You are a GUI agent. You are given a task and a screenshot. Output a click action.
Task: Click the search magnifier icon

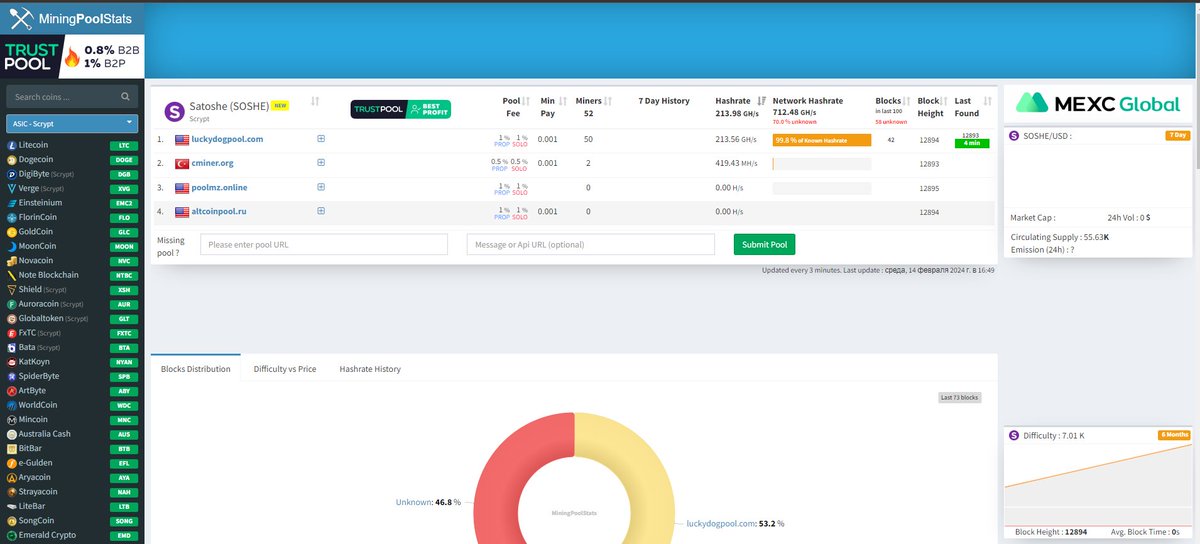pos(125,97)
